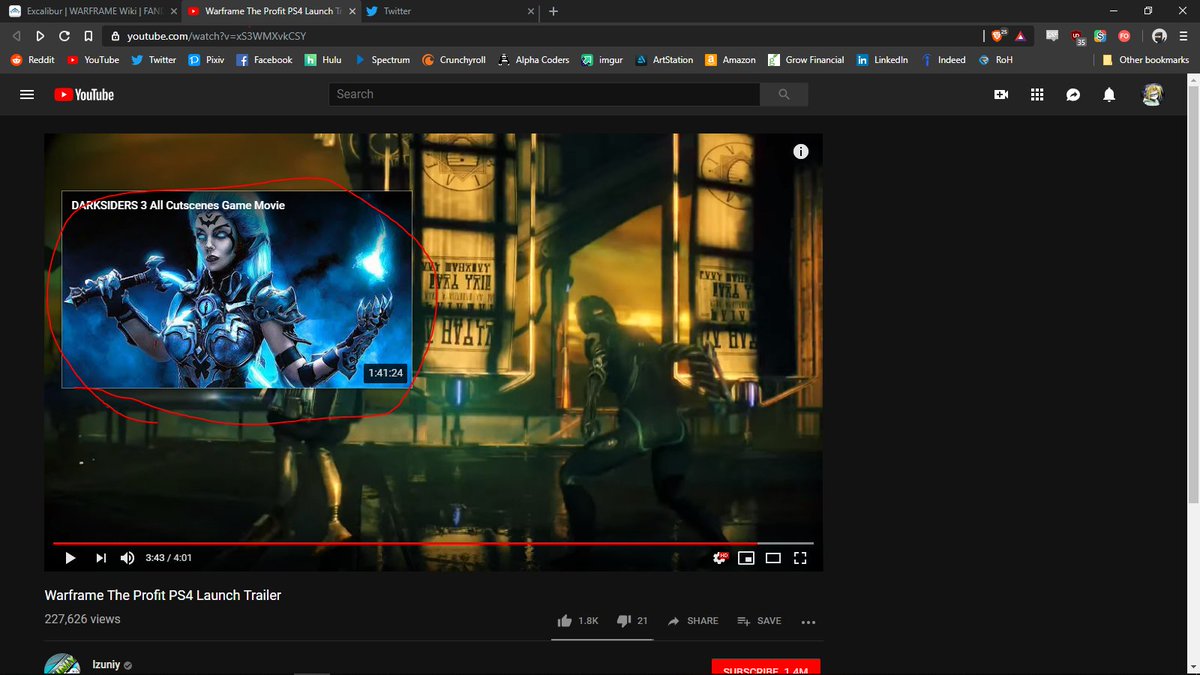1200x675 pixels.
Task: Open YouTube bookmark in bookmarks bar
Action: [x=93, y=60]
